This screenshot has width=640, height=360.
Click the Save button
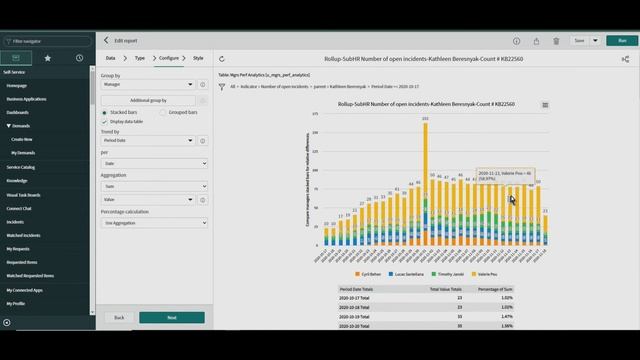click(x=579, y=40)
